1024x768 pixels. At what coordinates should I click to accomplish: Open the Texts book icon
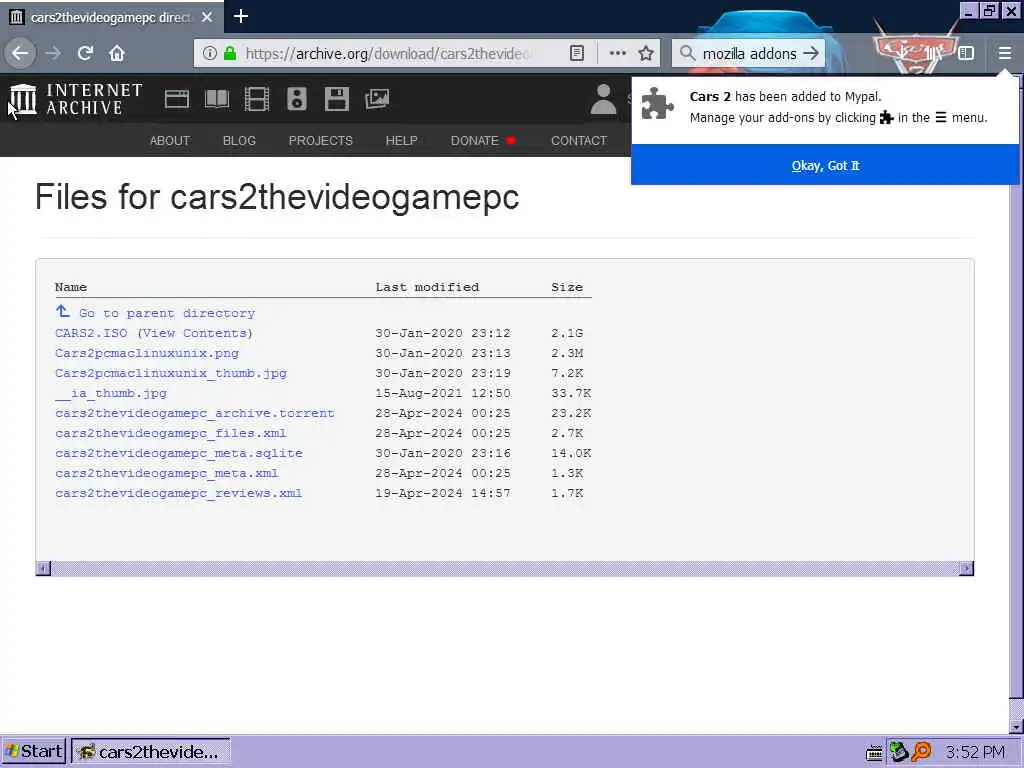pyautogui.click(x=217, y=99)
